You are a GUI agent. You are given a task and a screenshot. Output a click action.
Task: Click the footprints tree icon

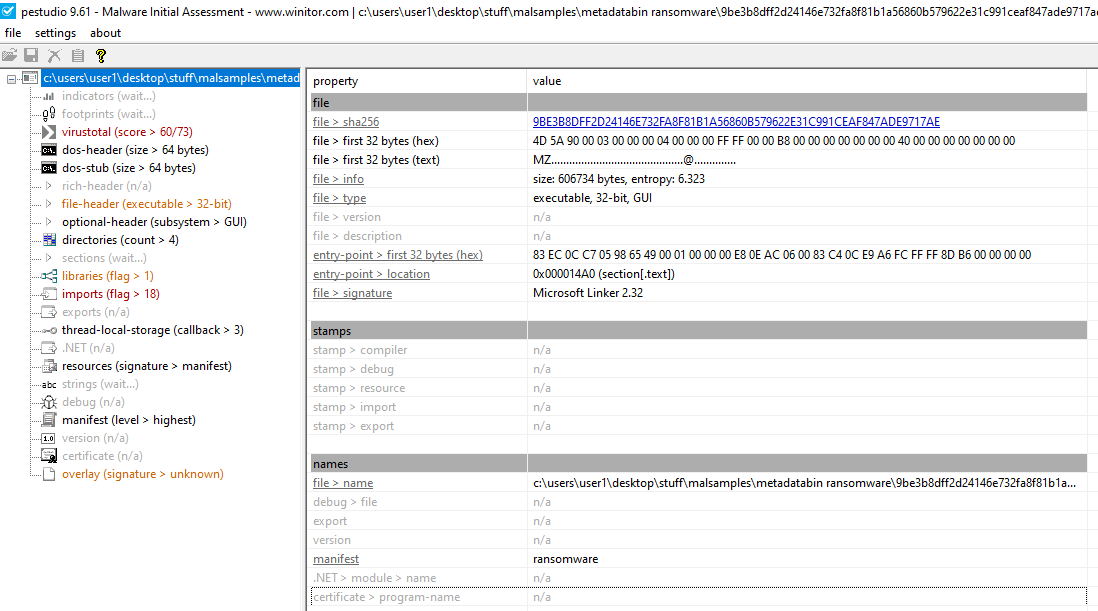(x=49, y=114)
